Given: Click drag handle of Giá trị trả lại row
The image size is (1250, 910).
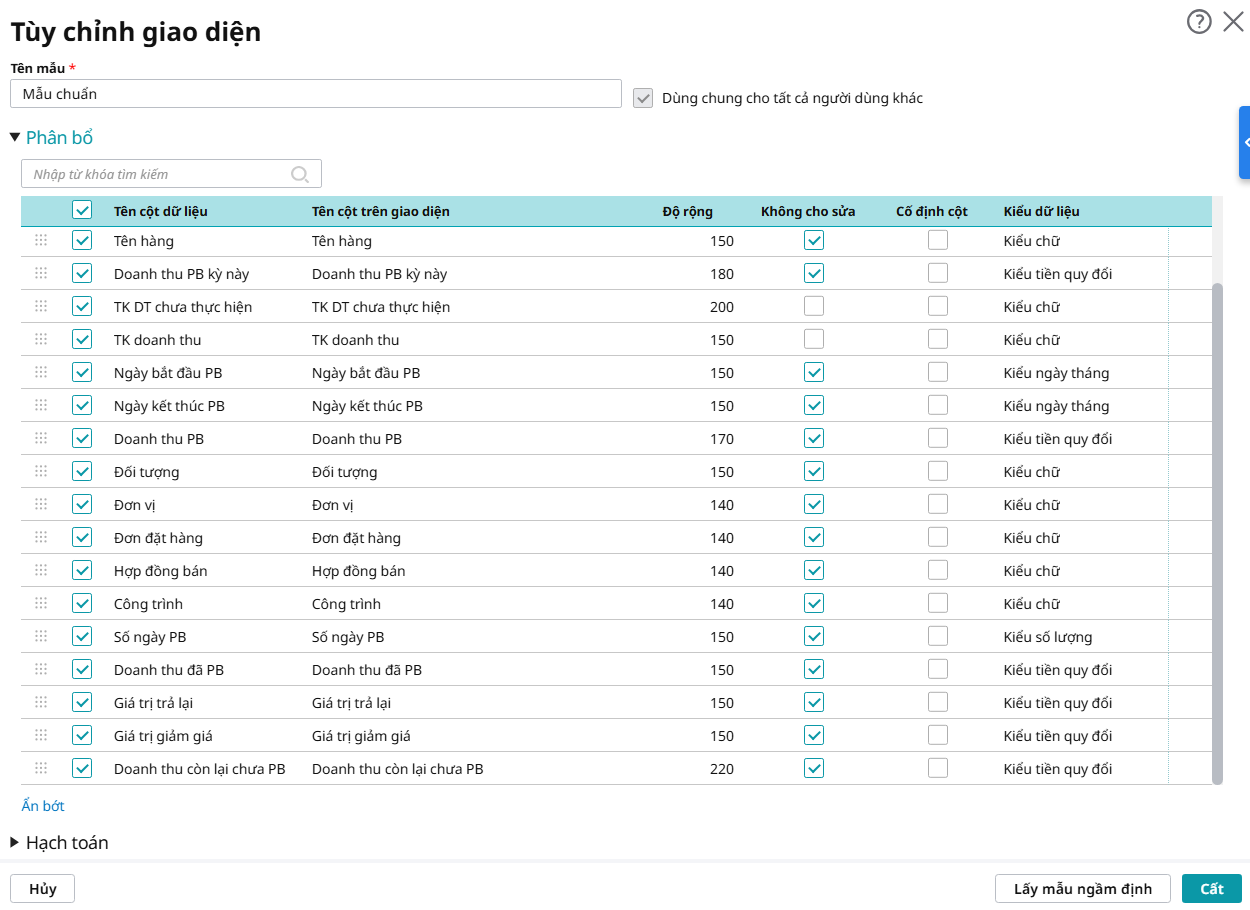Looking at the screenshot, I should [x=41, y=702].
